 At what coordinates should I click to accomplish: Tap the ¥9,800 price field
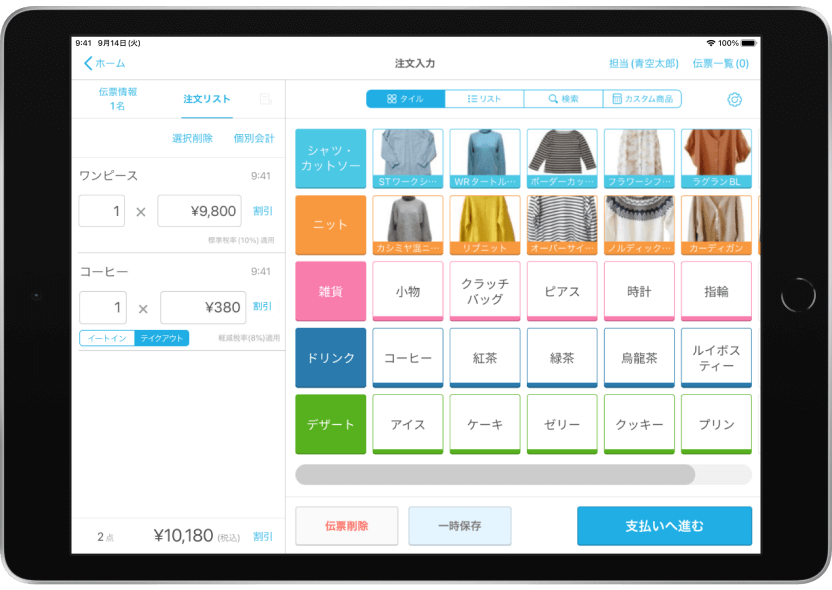coord(199,211)
